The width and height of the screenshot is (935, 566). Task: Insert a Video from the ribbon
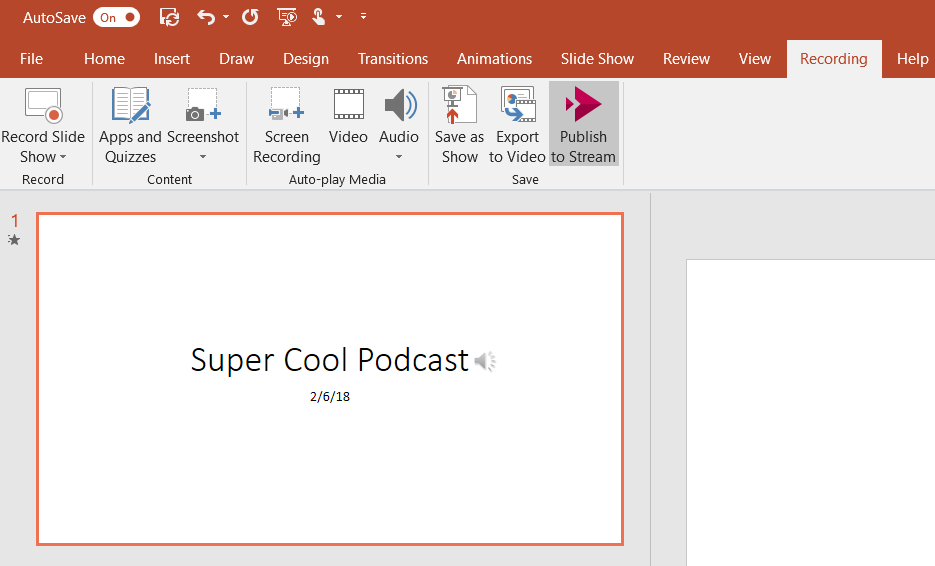click(348, 116)
